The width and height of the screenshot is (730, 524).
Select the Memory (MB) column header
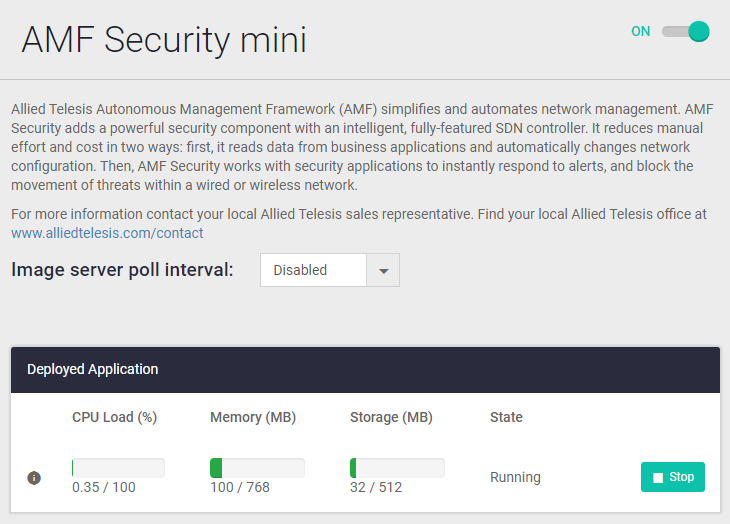[x=253, y=417]
